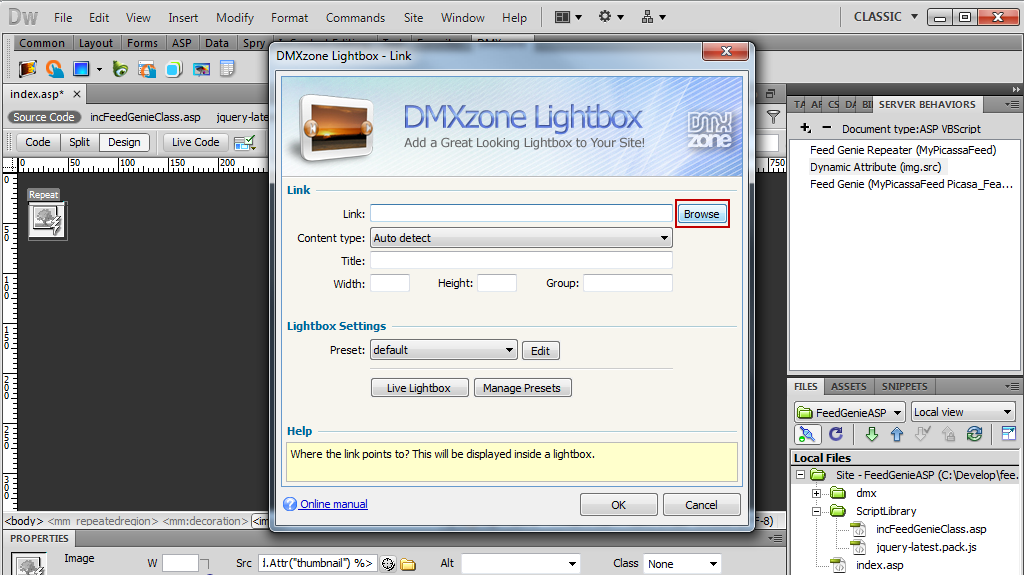
Task: Collapse the ScriptLibrary folder
Action: [816, 511]
